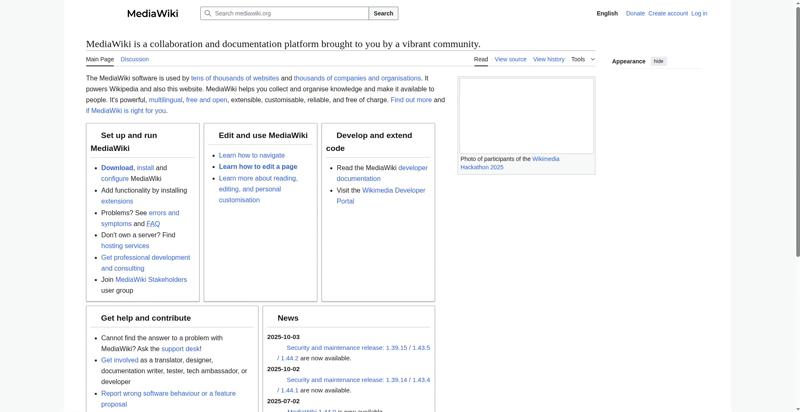Open 'Learn how to edit a page'
The height and width of the screenshot is (412, 800).
[258, 167]
